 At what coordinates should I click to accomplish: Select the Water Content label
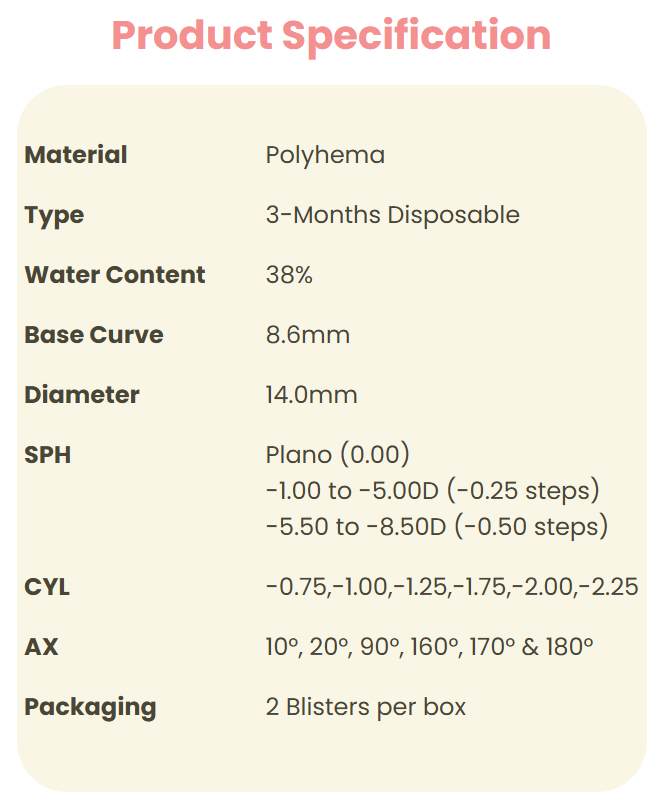[x=115, y=275]
